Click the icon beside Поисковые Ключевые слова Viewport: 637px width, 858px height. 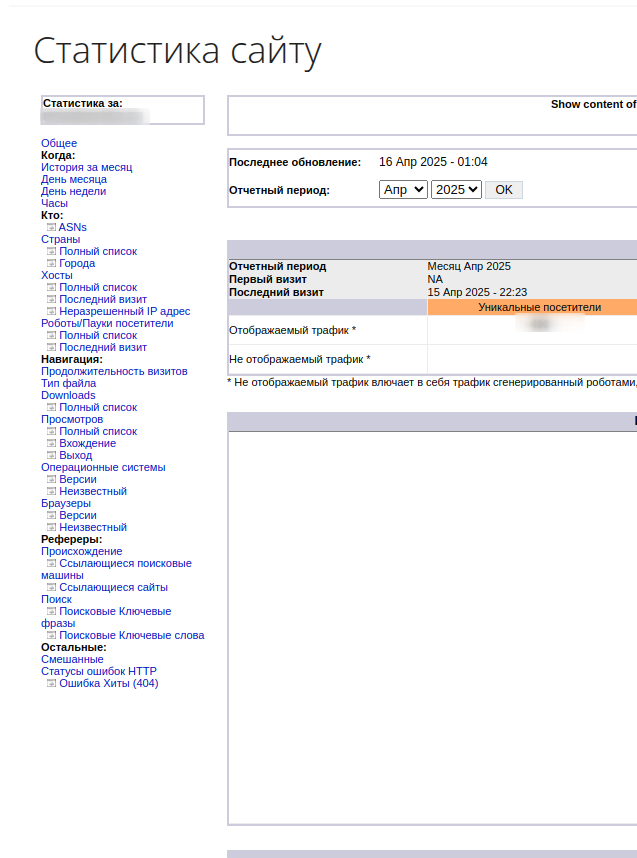51,635
